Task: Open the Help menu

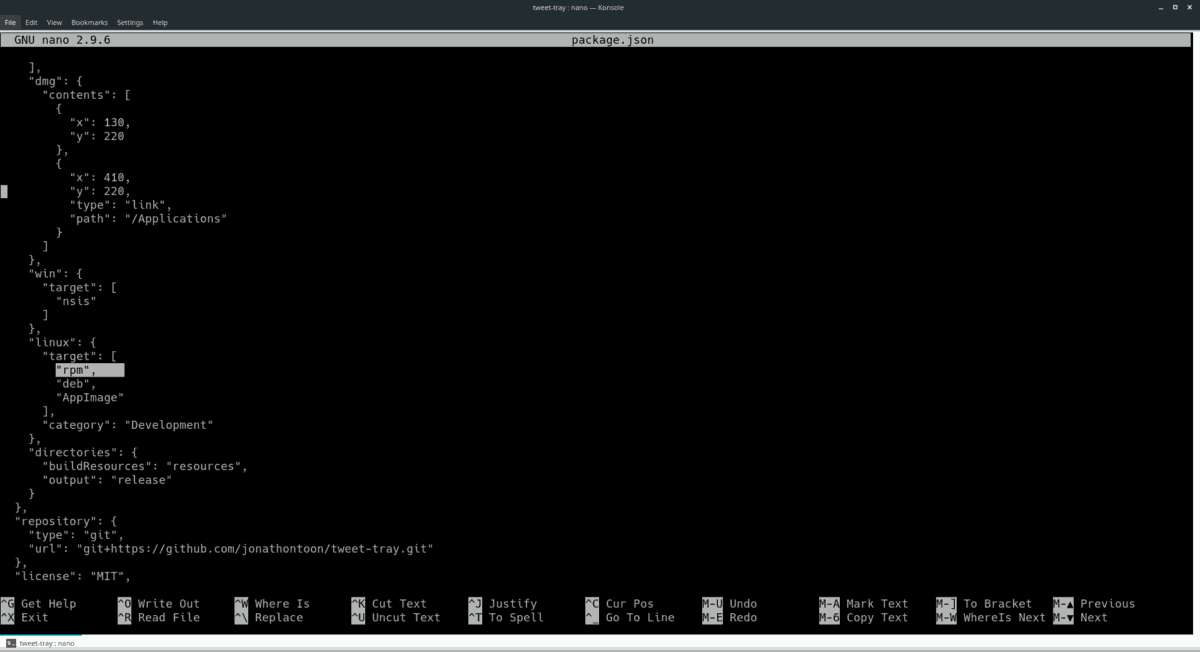Action: [x=160, y=22]
